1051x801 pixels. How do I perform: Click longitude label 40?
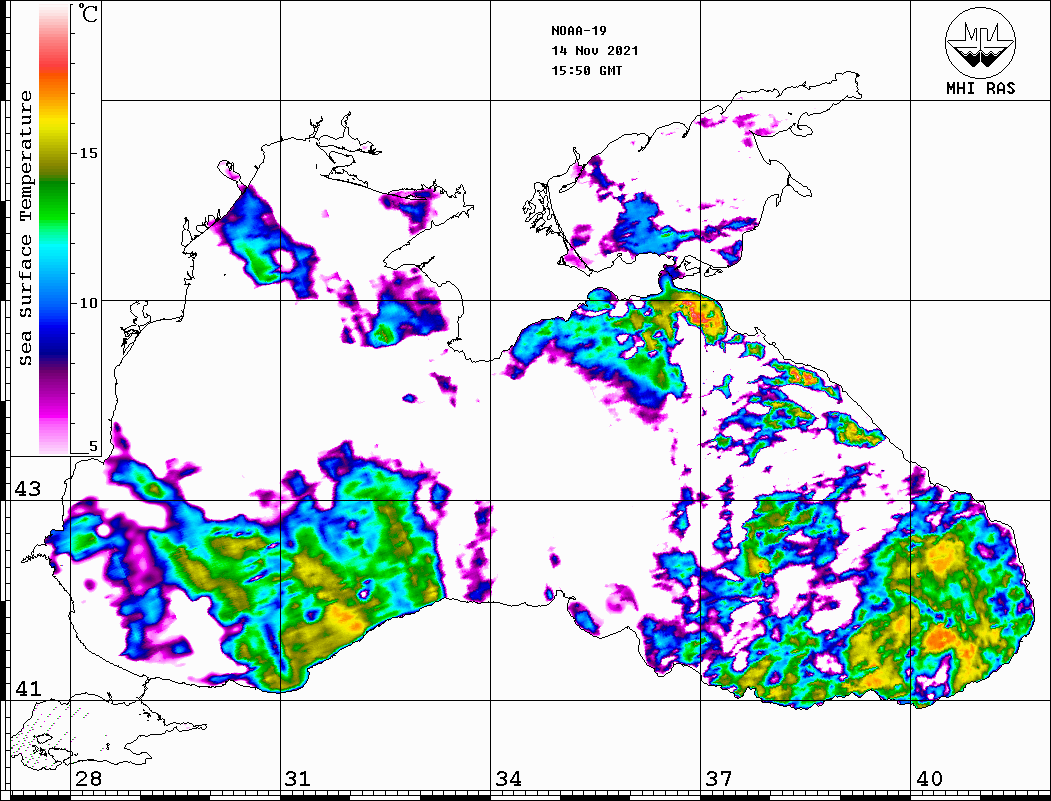click(x=929, y=778)
